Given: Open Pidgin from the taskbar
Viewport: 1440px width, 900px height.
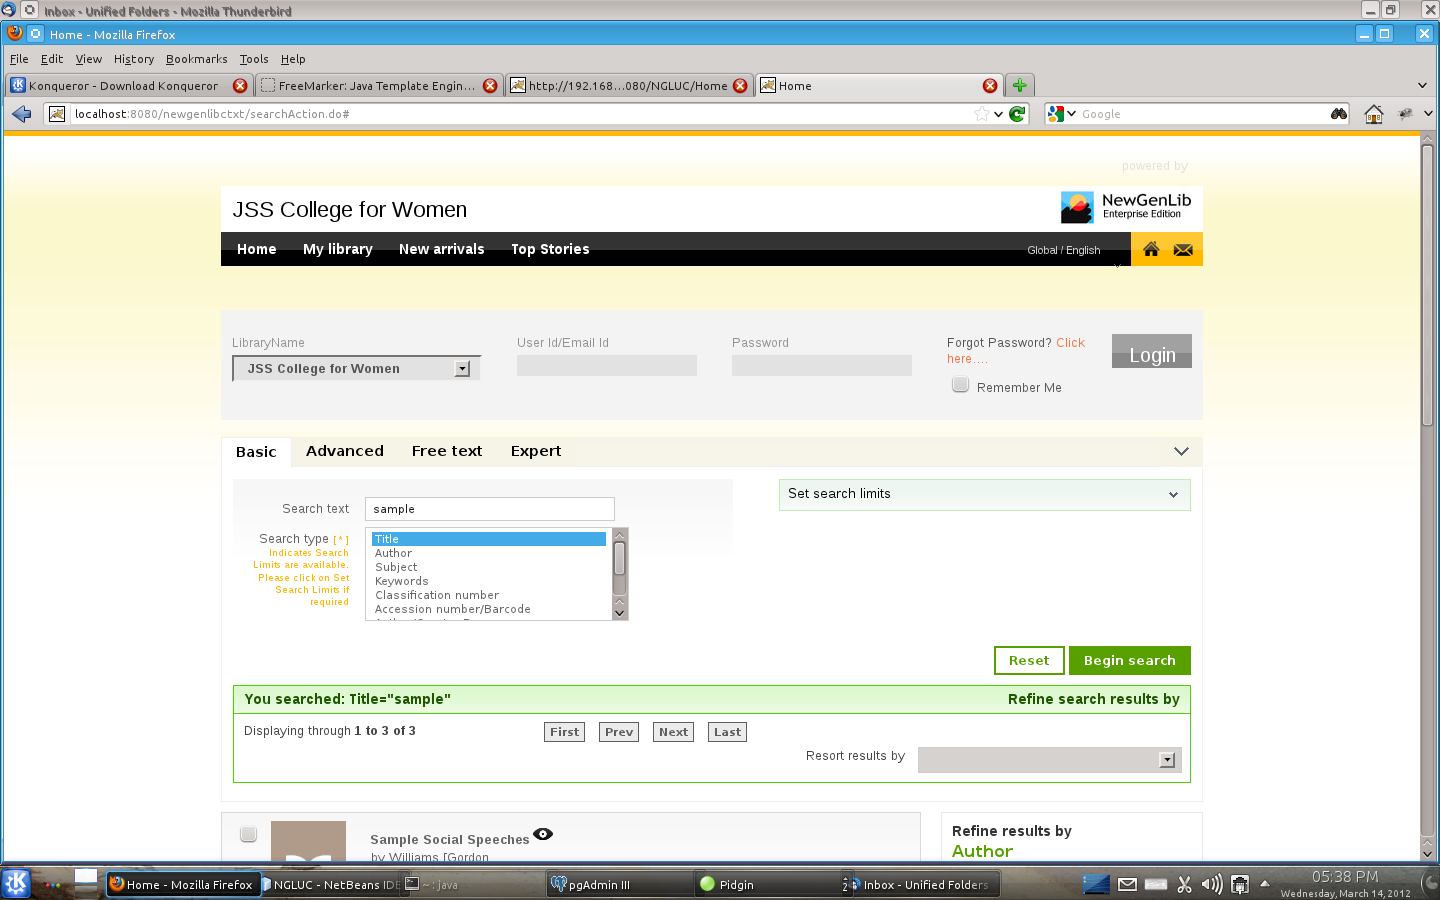Looking at the screenshot, I should [735, 884].
